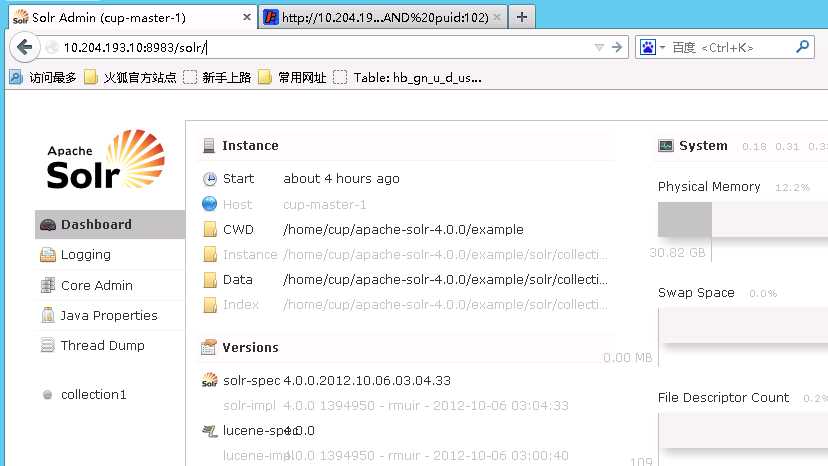Switch to the Solr Admin tab

coord(131,17)
